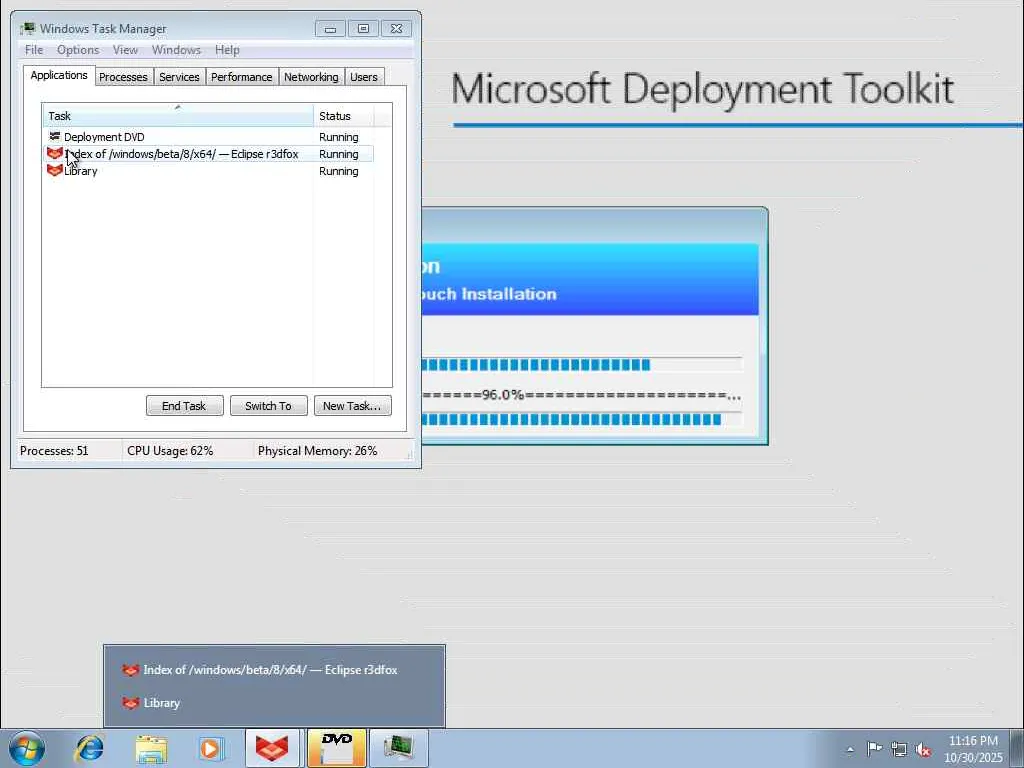The height and width of the screenshot is (768, 1024).
Task: Click the Processes: 51 status bar entry
Action: pyautogui.click(x=54, y=451)
